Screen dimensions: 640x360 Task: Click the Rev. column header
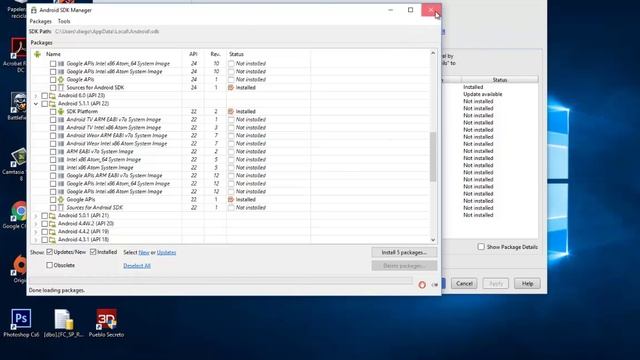point(216,54)
